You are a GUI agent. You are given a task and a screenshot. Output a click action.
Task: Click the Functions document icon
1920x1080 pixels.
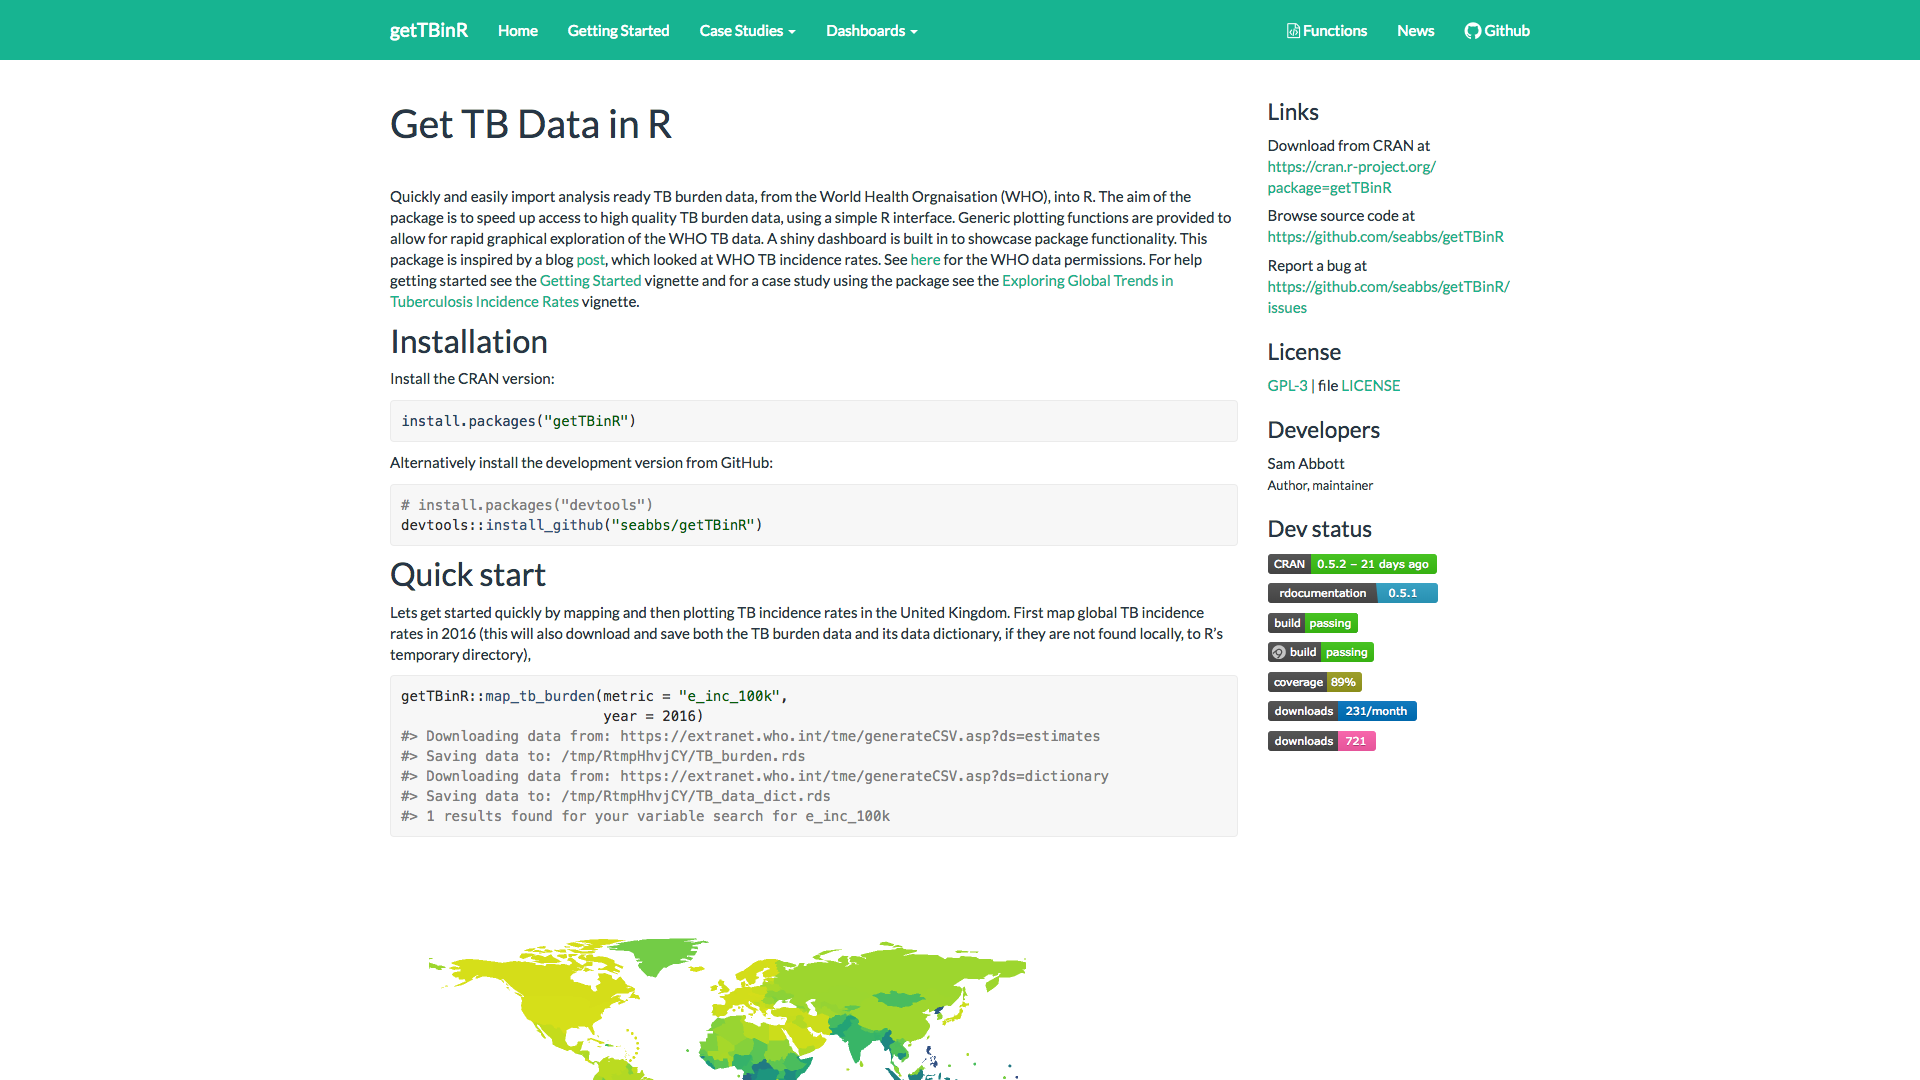tap(1293, 31)
